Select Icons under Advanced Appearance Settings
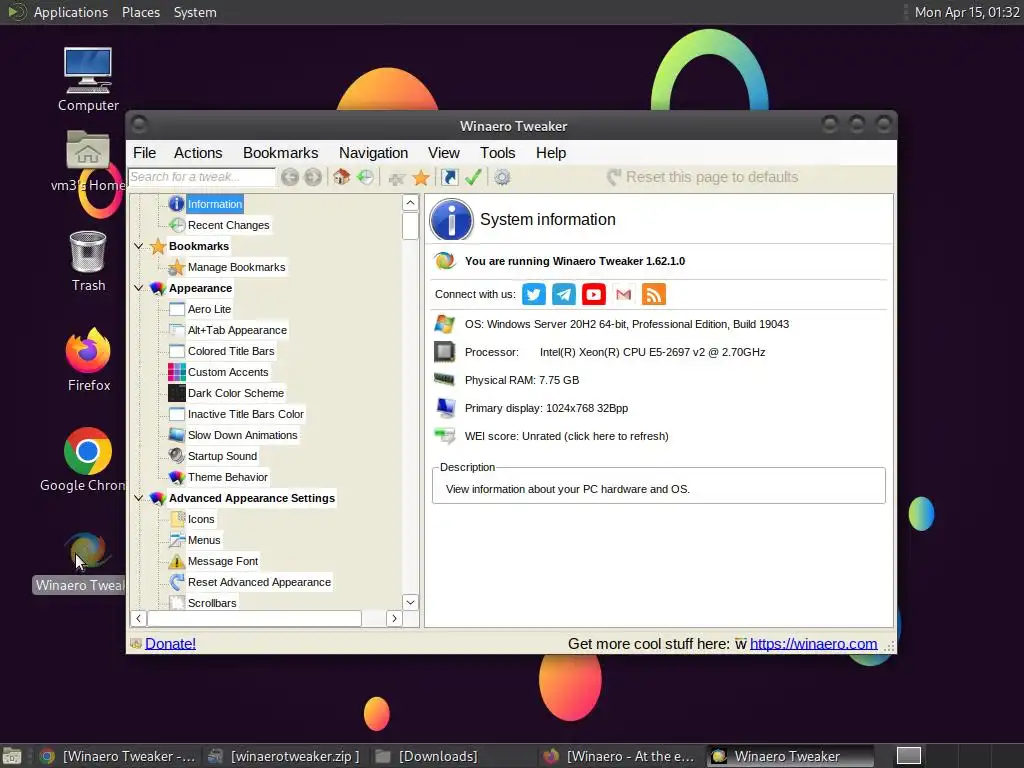The image size is (1024, 768). coord(201,519)
